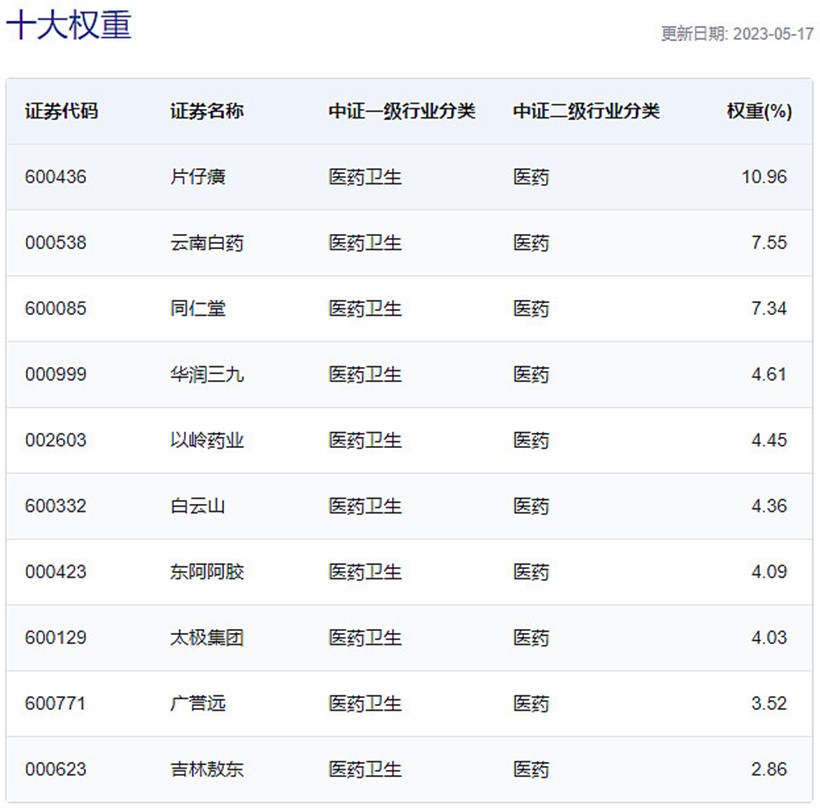Click 医药卫生 in the 同仁堂 row
The height and width of the screenshot is (811, 820).
tap(365, 309)
